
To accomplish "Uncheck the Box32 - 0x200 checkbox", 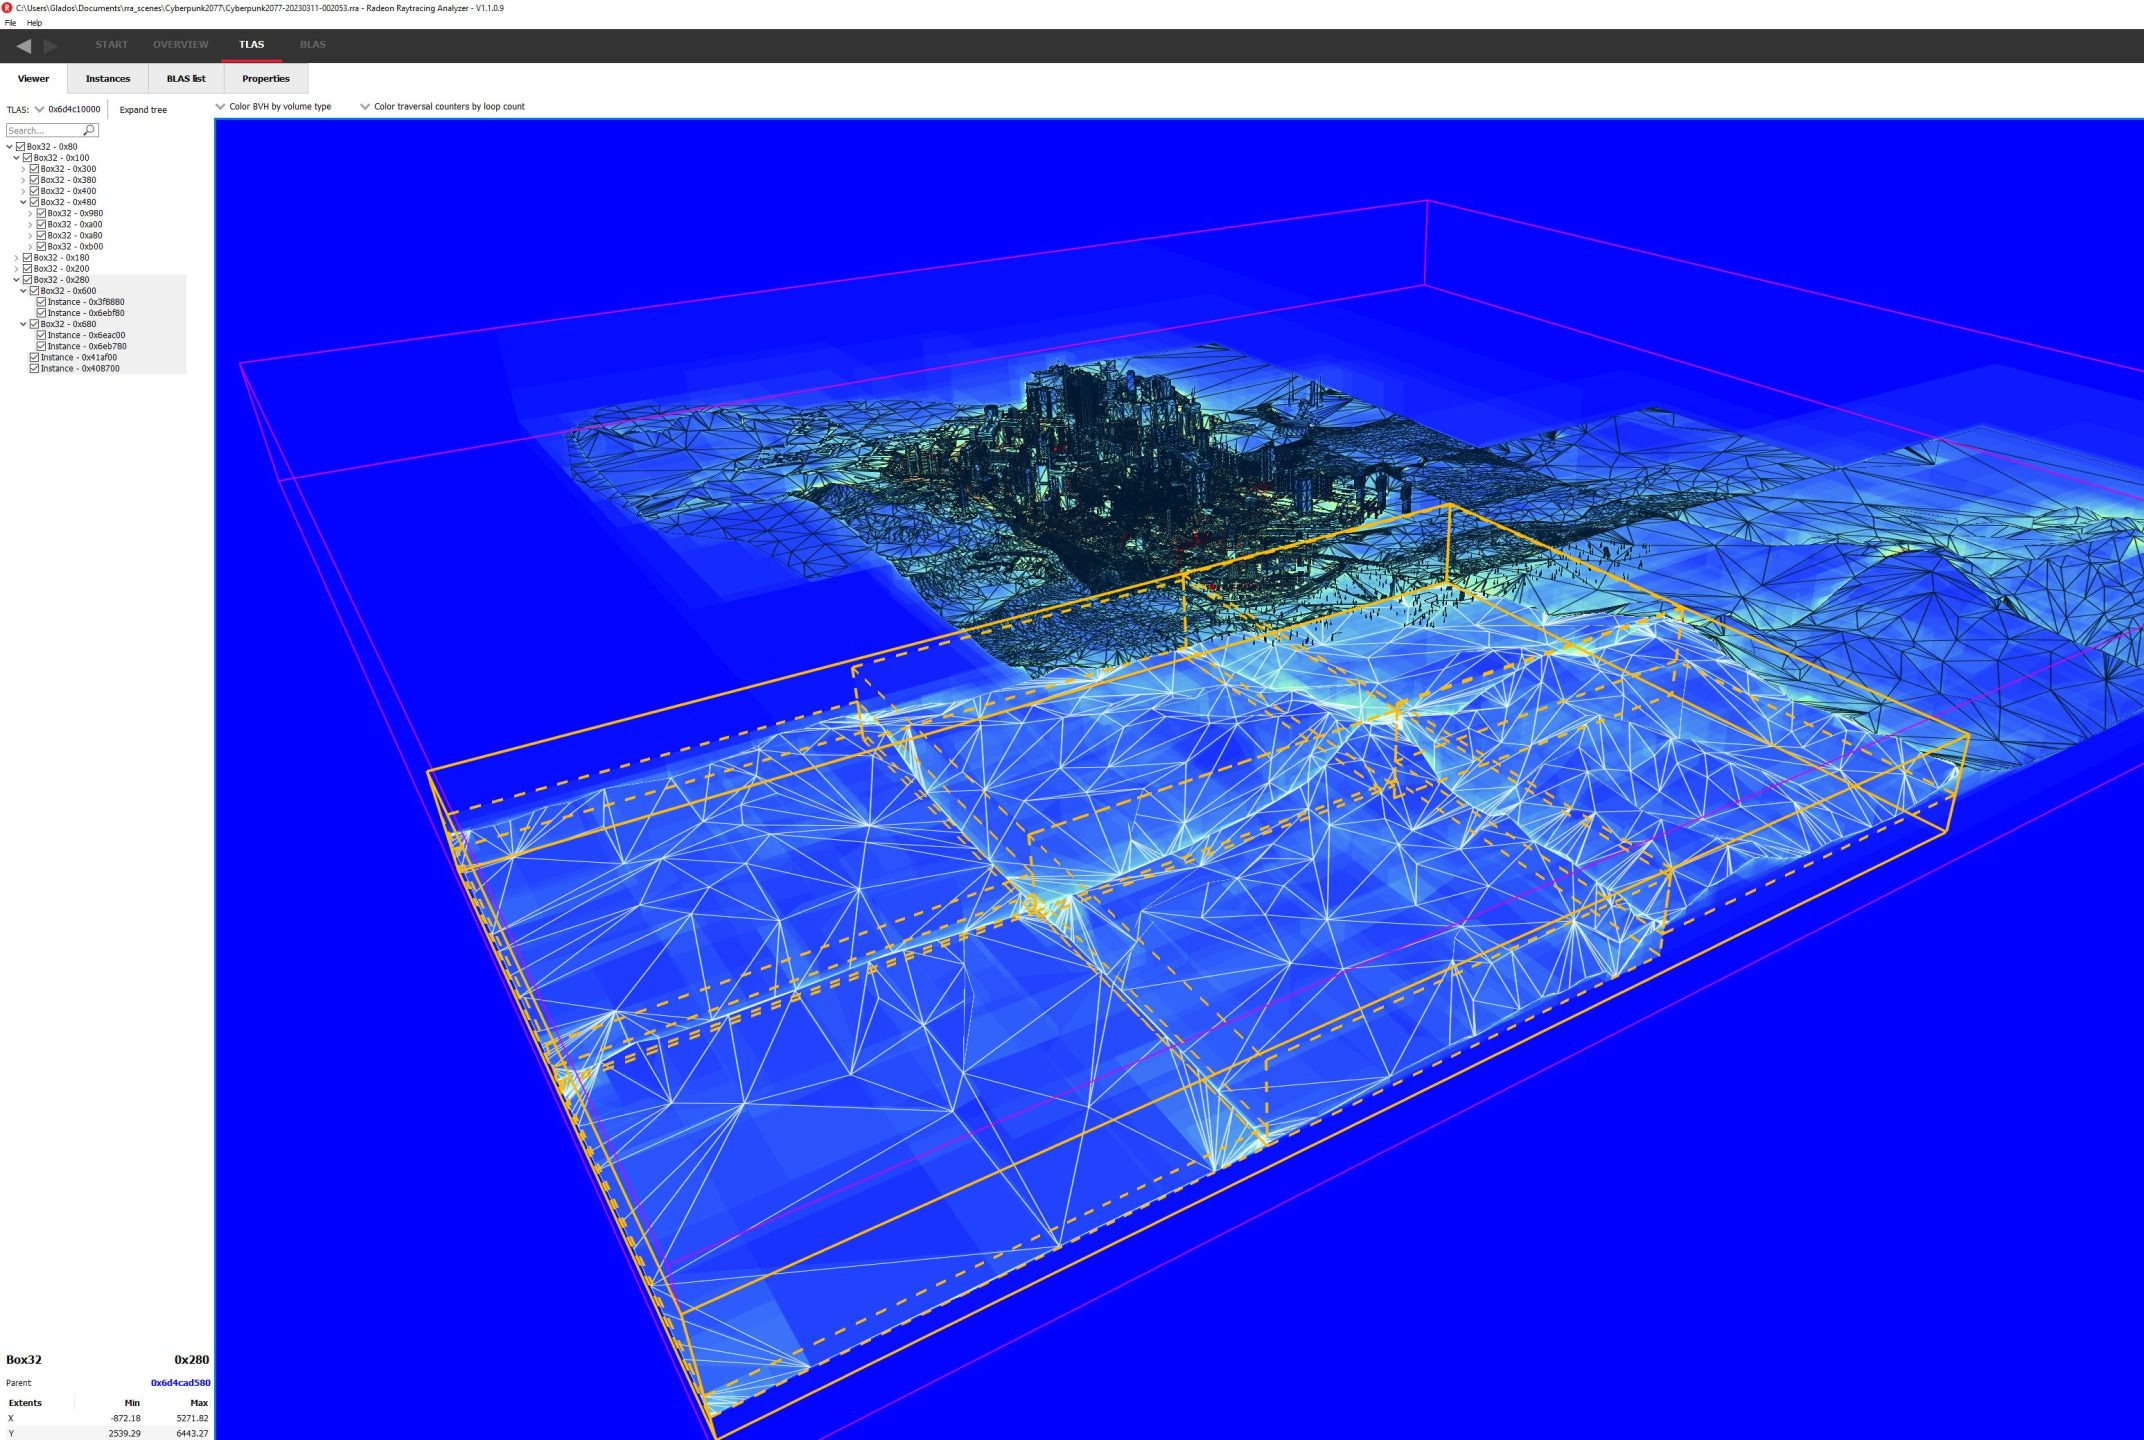I will tap(27, 269).
